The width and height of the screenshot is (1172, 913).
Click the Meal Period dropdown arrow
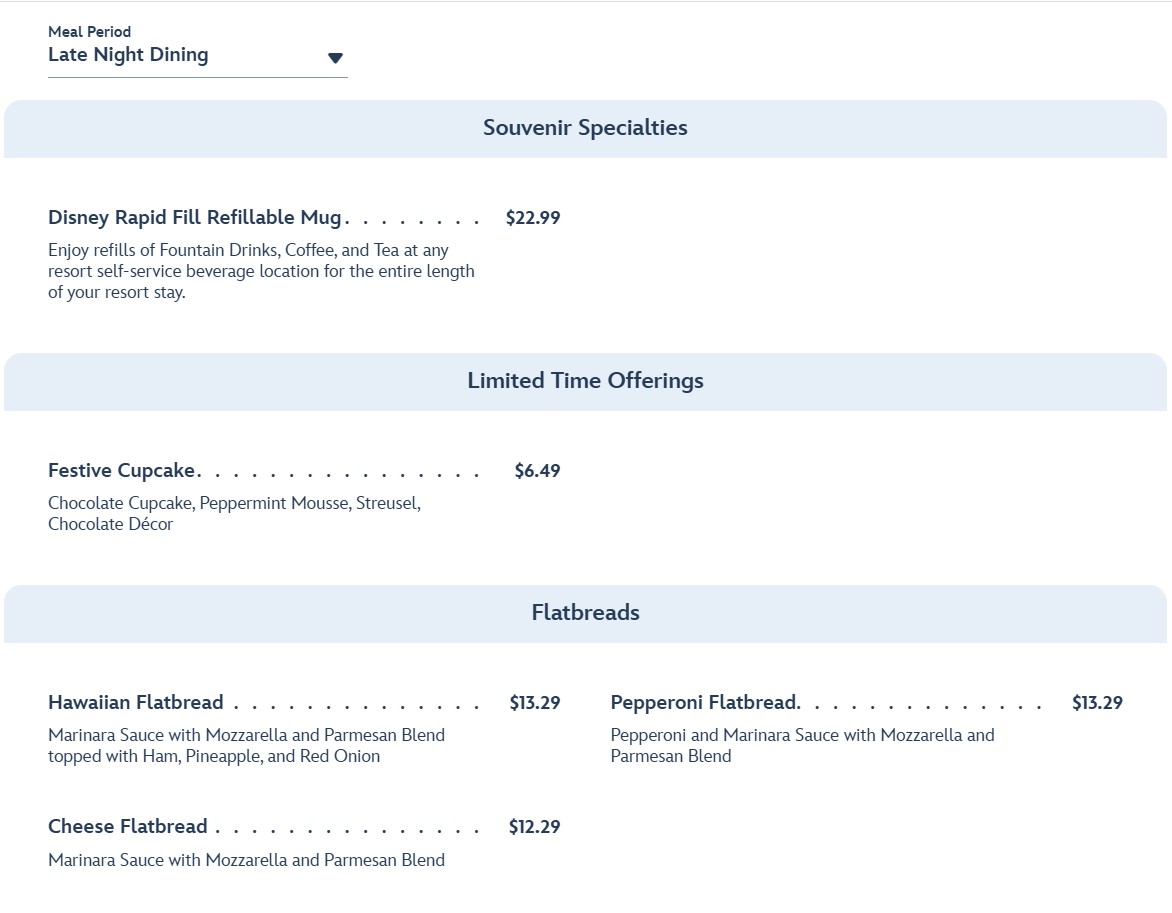336,58
